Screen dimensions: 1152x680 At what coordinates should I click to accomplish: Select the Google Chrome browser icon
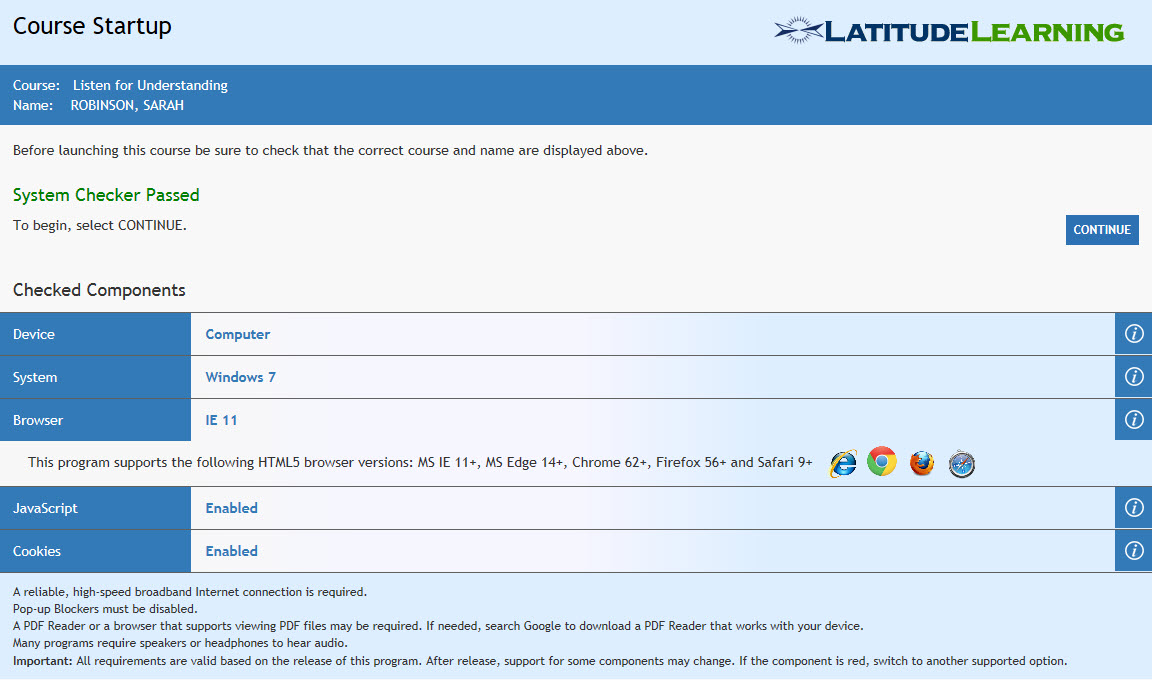882,462
